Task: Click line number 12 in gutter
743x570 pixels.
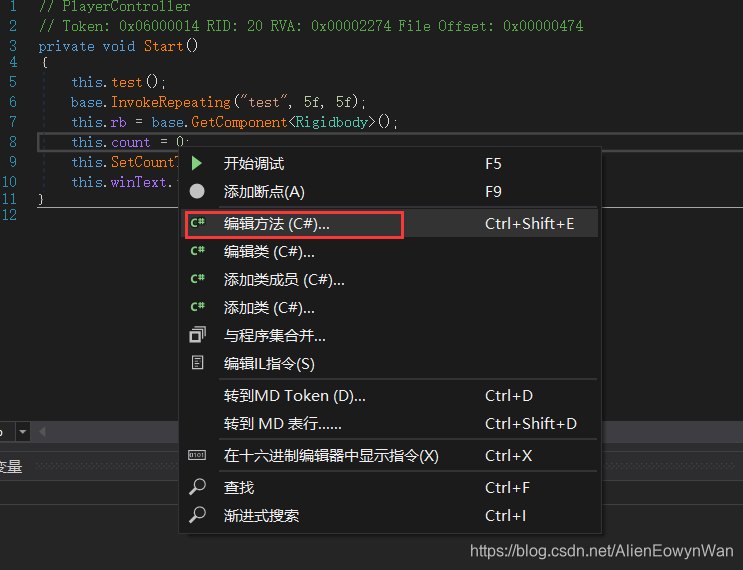Action: (x=9, y=215)
